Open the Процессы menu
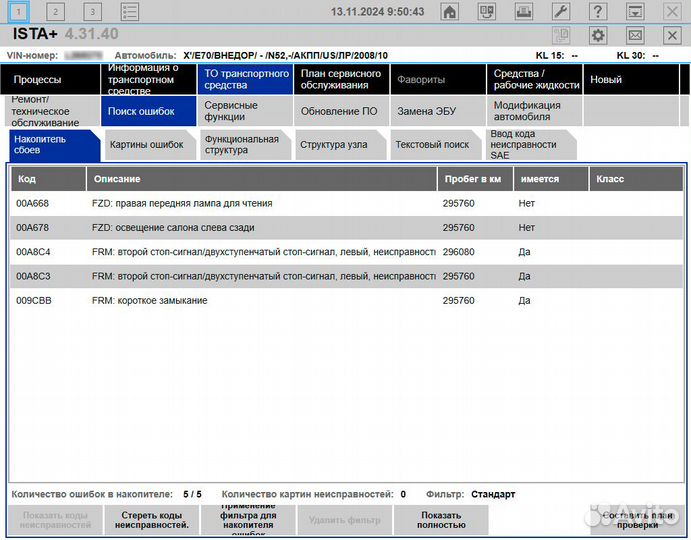The height and width of the screenshot is (540, 691). pos(50,79)
